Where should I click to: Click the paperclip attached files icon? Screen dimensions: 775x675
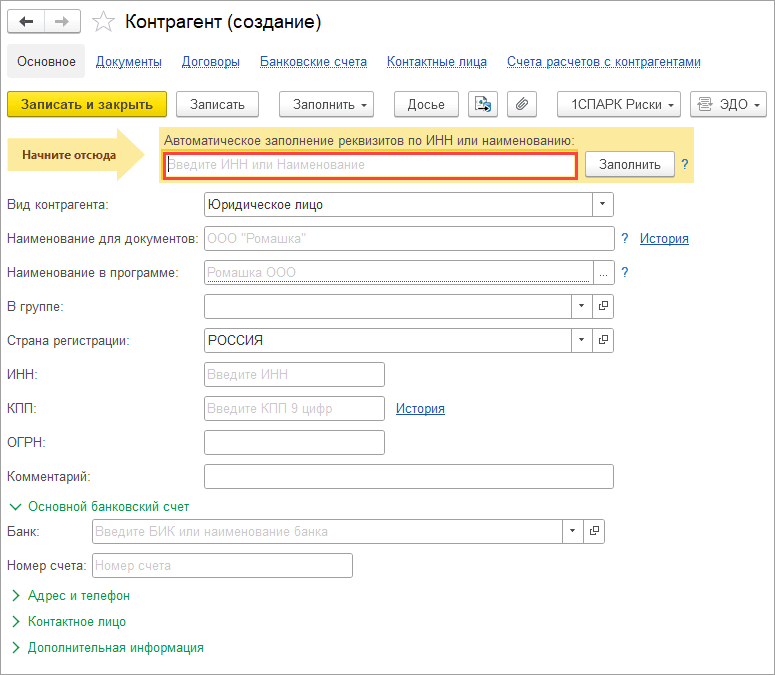[521, 104]
